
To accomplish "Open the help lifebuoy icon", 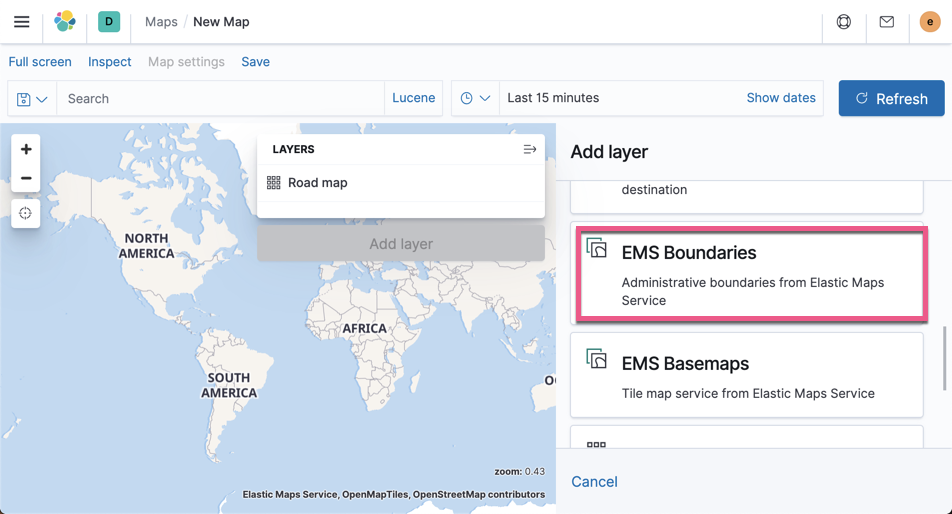I will coord(844,22).
